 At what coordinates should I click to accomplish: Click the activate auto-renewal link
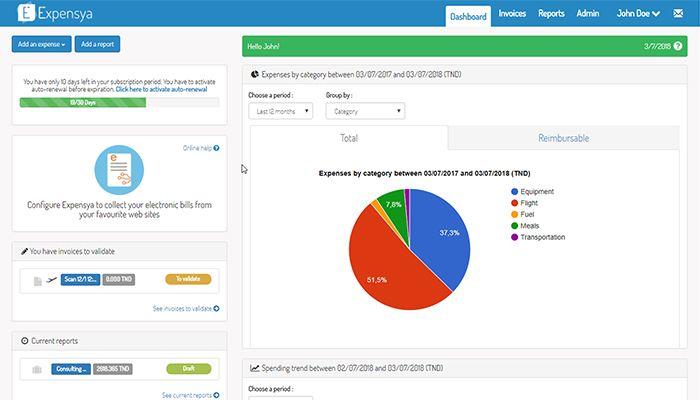coord(161,89)
